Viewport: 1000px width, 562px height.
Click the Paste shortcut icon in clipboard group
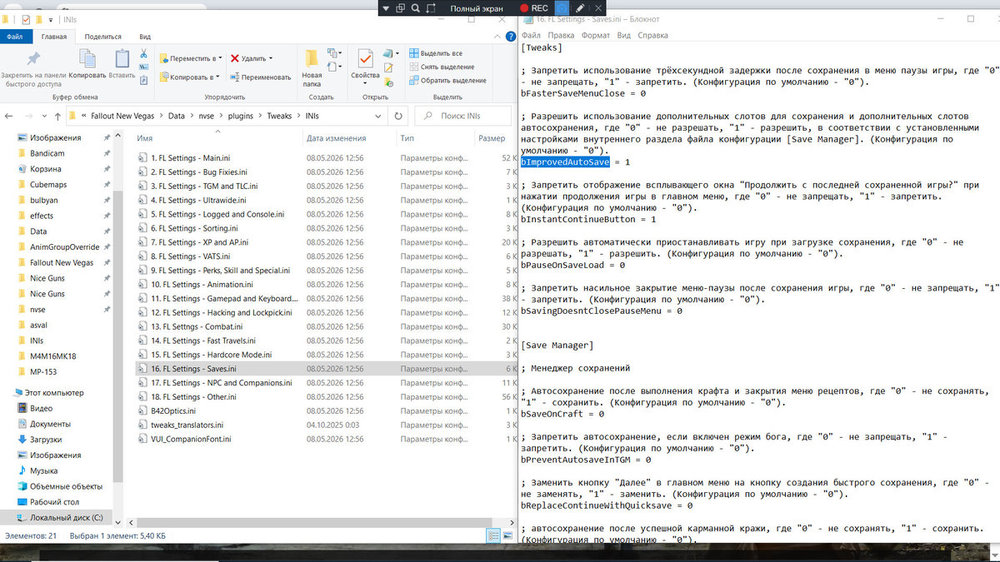coord(143,80)
